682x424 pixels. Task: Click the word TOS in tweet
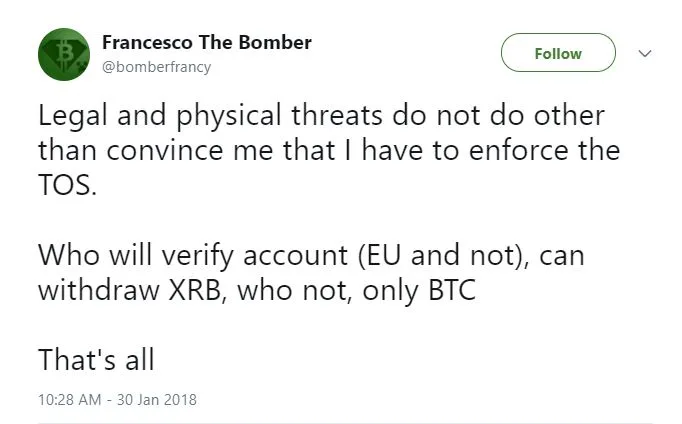[65, 184]
